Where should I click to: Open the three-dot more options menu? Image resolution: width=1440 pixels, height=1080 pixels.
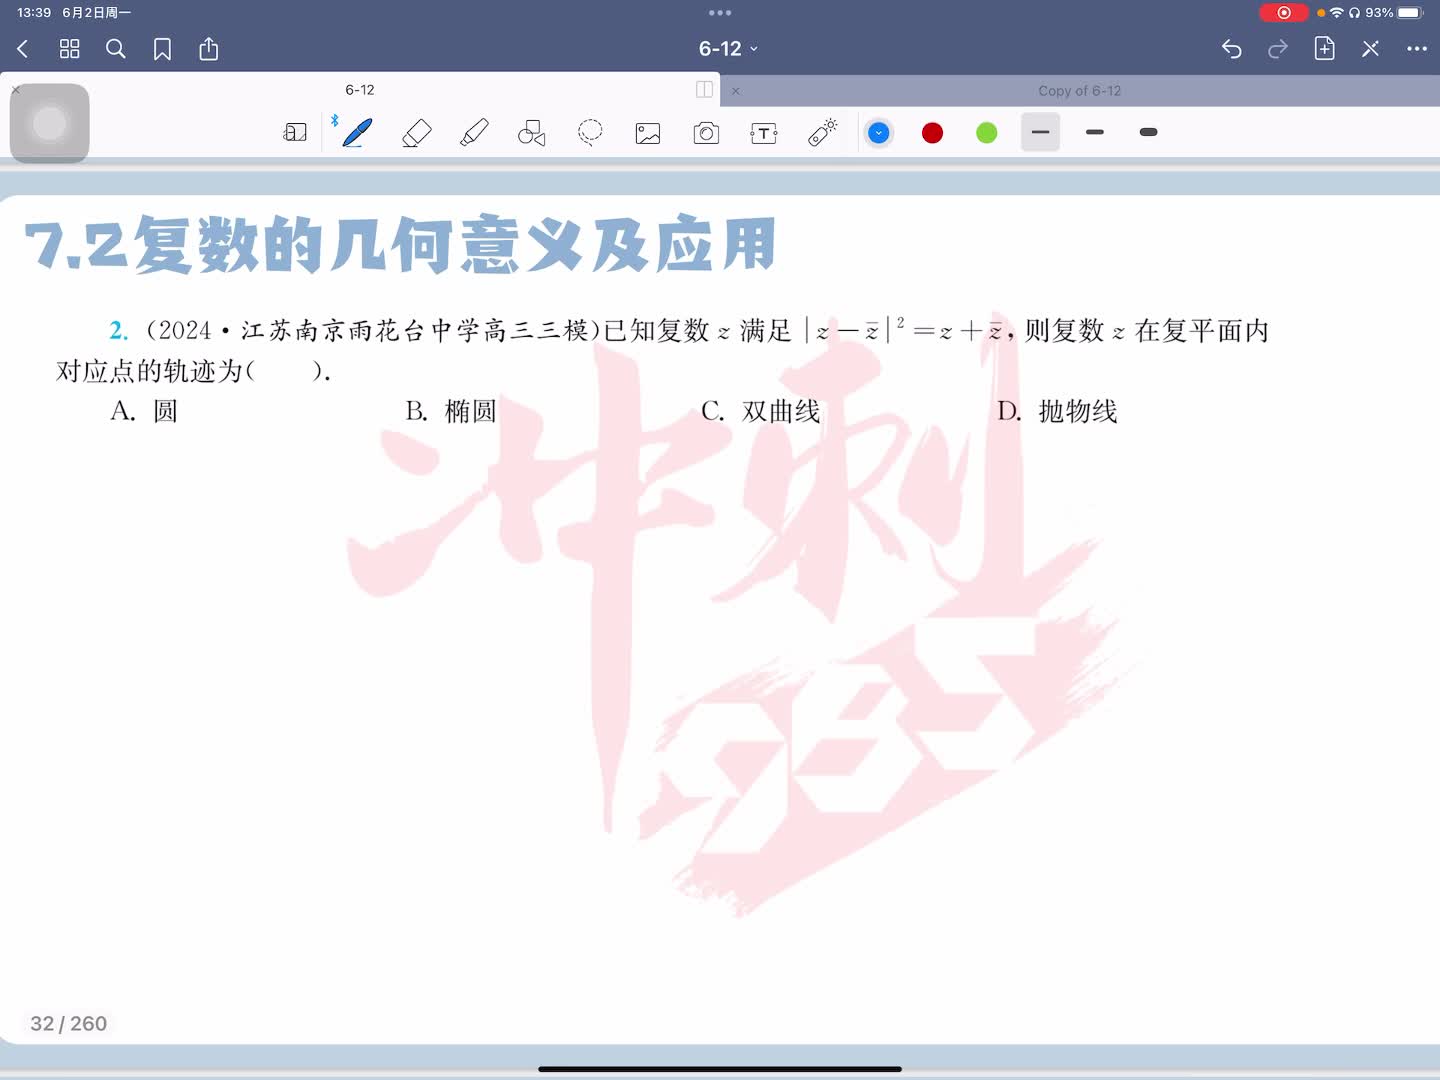[1416, 49]
